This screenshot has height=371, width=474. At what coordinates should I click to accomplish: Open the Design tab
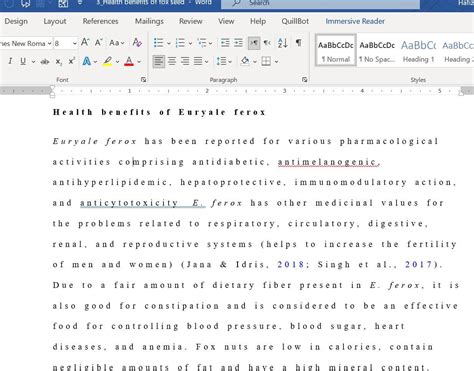pyautogui.click(x=16, y=21)
